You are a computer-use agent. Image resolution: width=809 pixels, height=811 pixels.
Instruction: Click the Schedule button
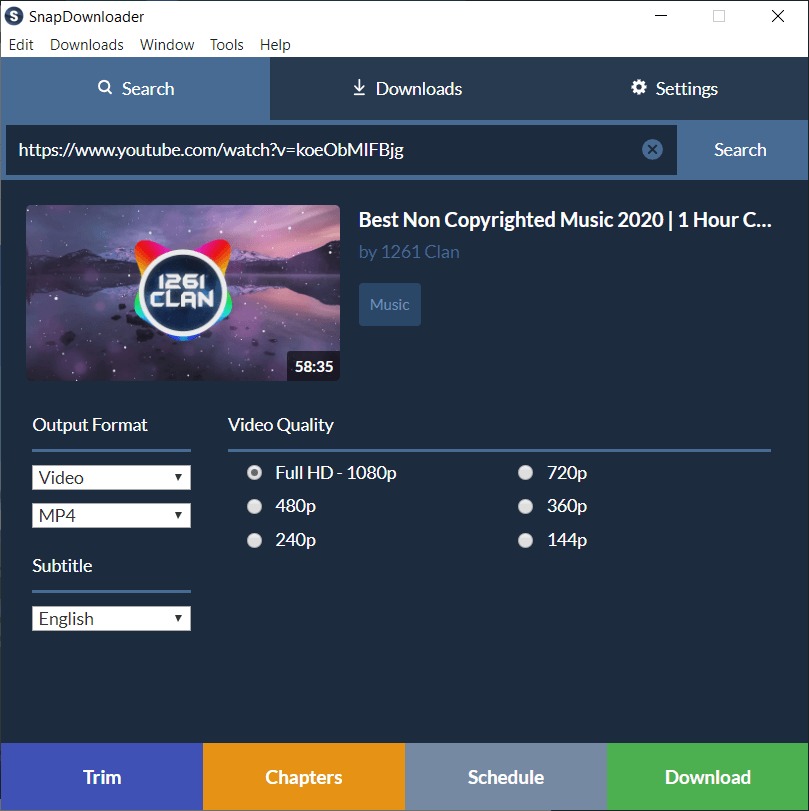[x=506, y=777]
